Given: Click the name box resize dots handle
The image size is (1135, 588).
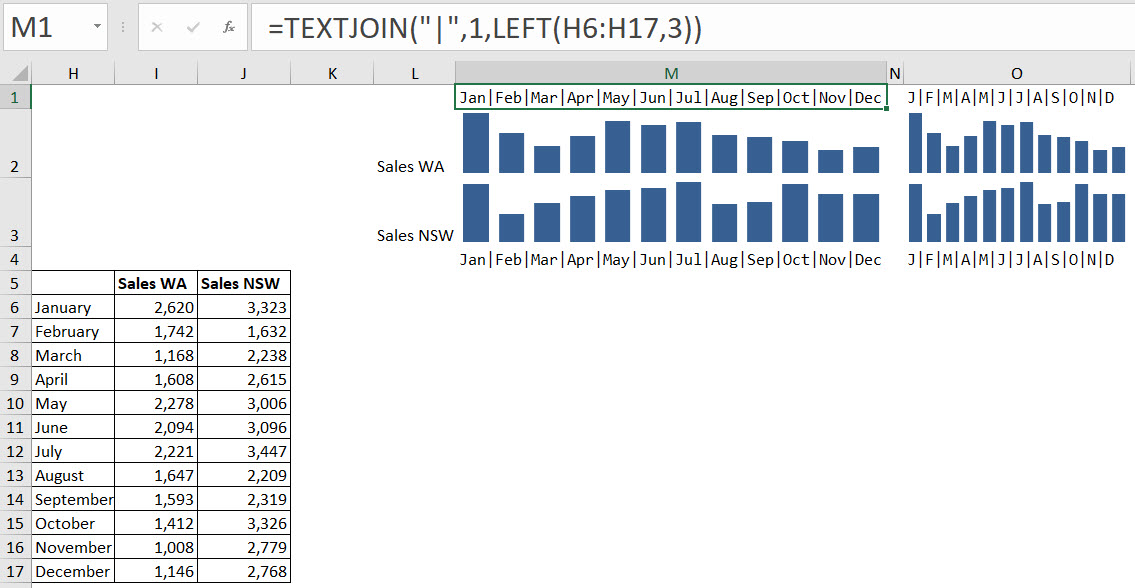Looking at the screenshot, I should point(121,28).
